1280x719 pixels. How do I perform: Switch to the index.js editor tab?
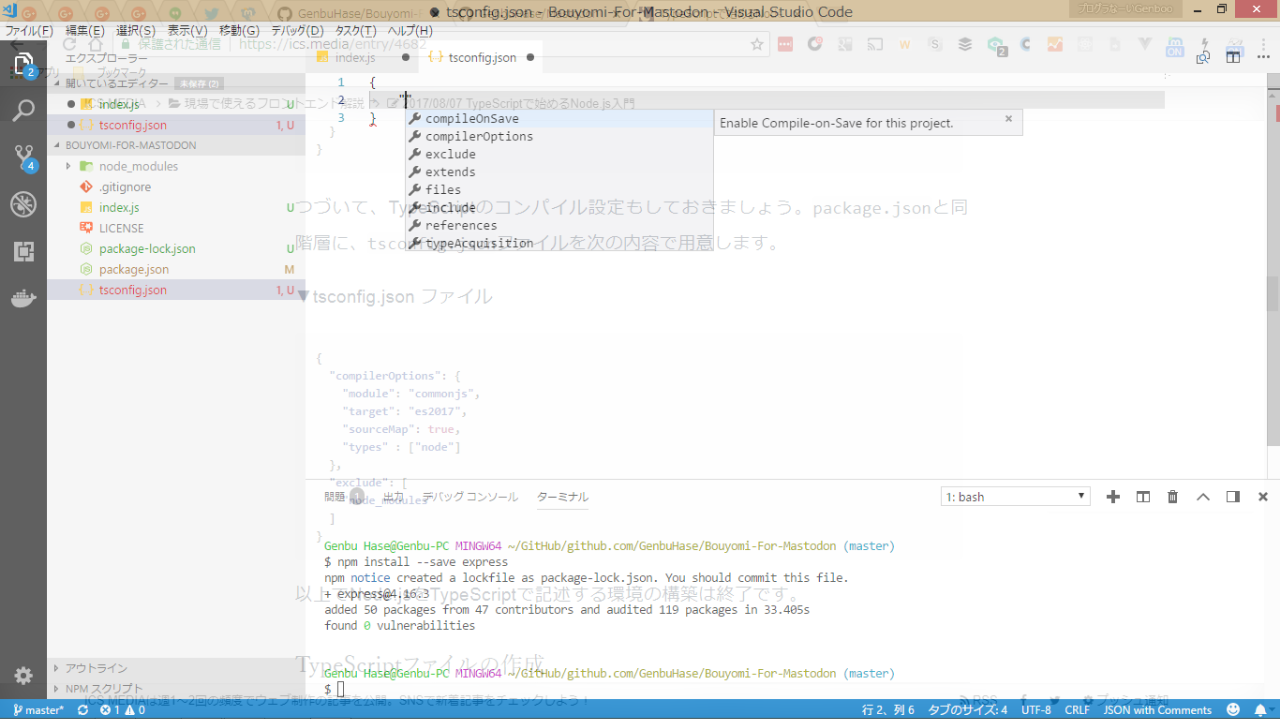coord(354,57)
